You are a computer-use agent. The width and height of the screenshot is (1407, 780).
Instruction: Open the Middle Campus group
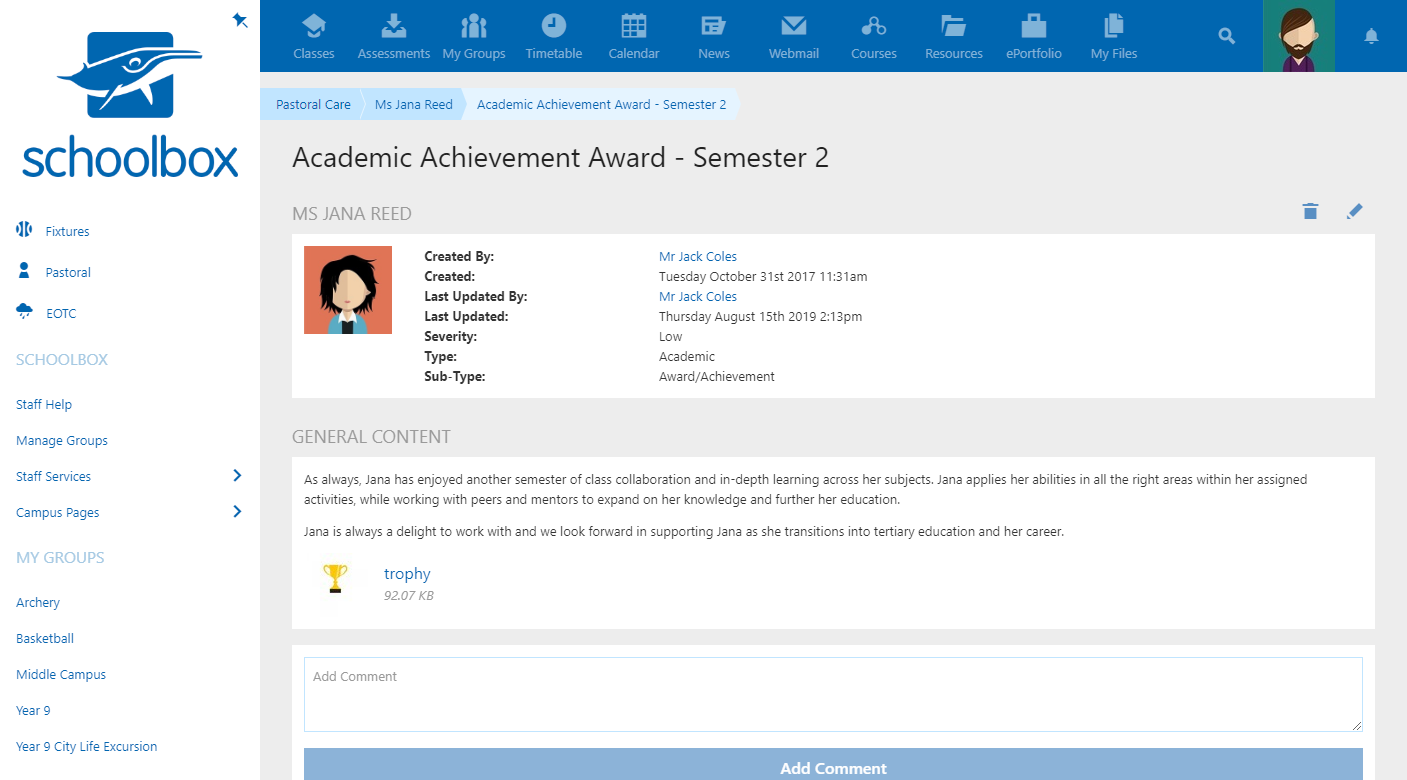click(x=61, y=674)
